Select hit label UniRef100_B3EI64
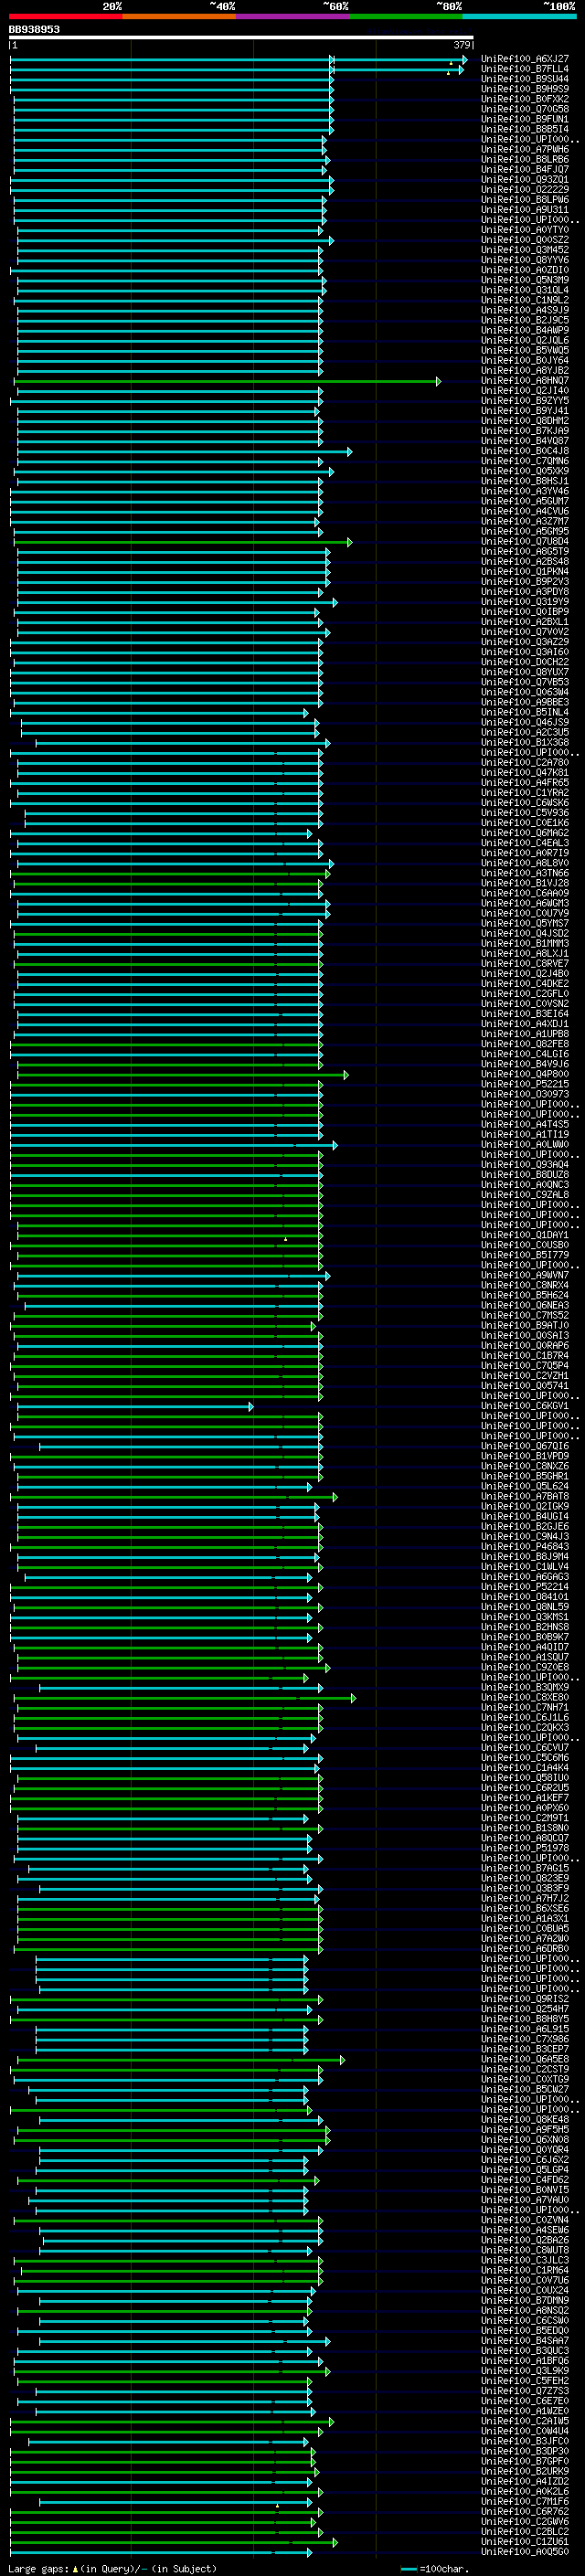Viewport: 585px width, 2576px height. (525, 1014)
